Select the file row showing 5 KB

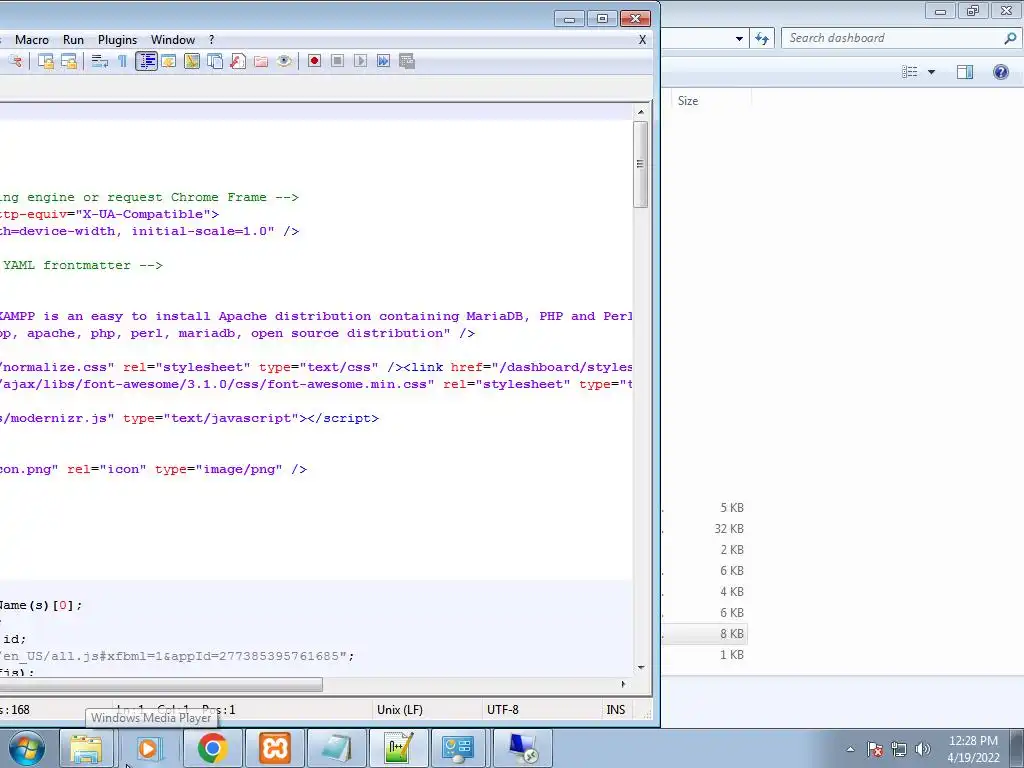point(704,508)
